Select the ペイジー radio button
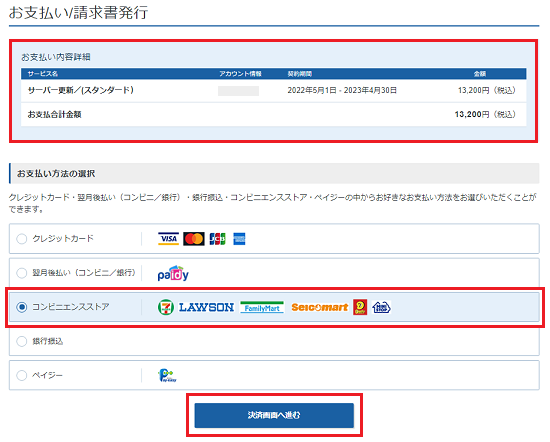This screenshot has height=442, width=550. click(22, 375)
